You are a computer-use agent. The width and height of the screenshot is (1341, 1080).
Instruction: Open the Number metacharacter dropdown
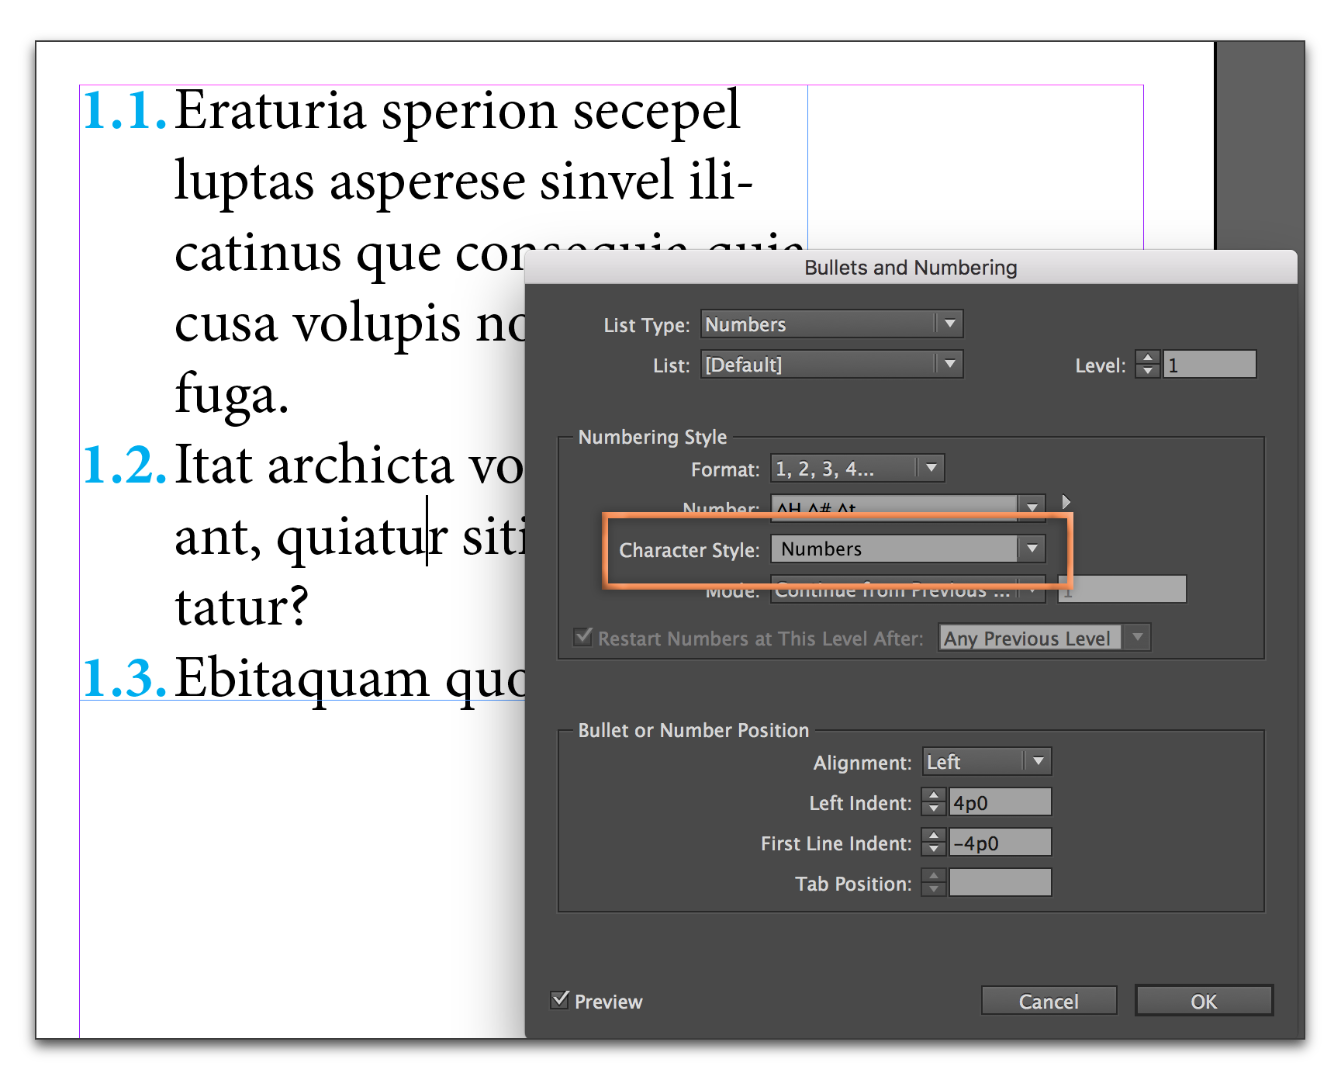[x=1031, y=508]
